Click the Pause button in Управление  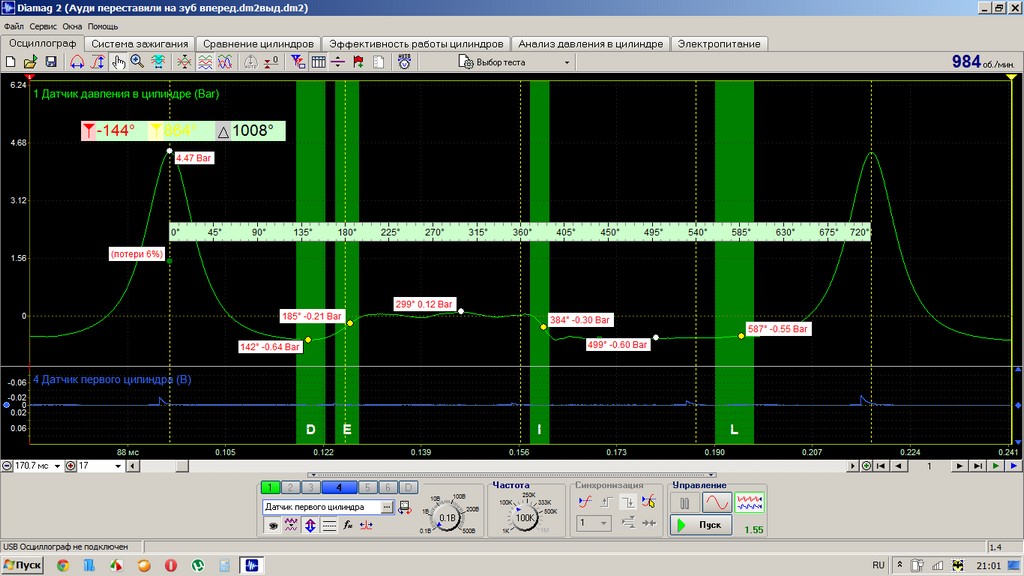684,504
